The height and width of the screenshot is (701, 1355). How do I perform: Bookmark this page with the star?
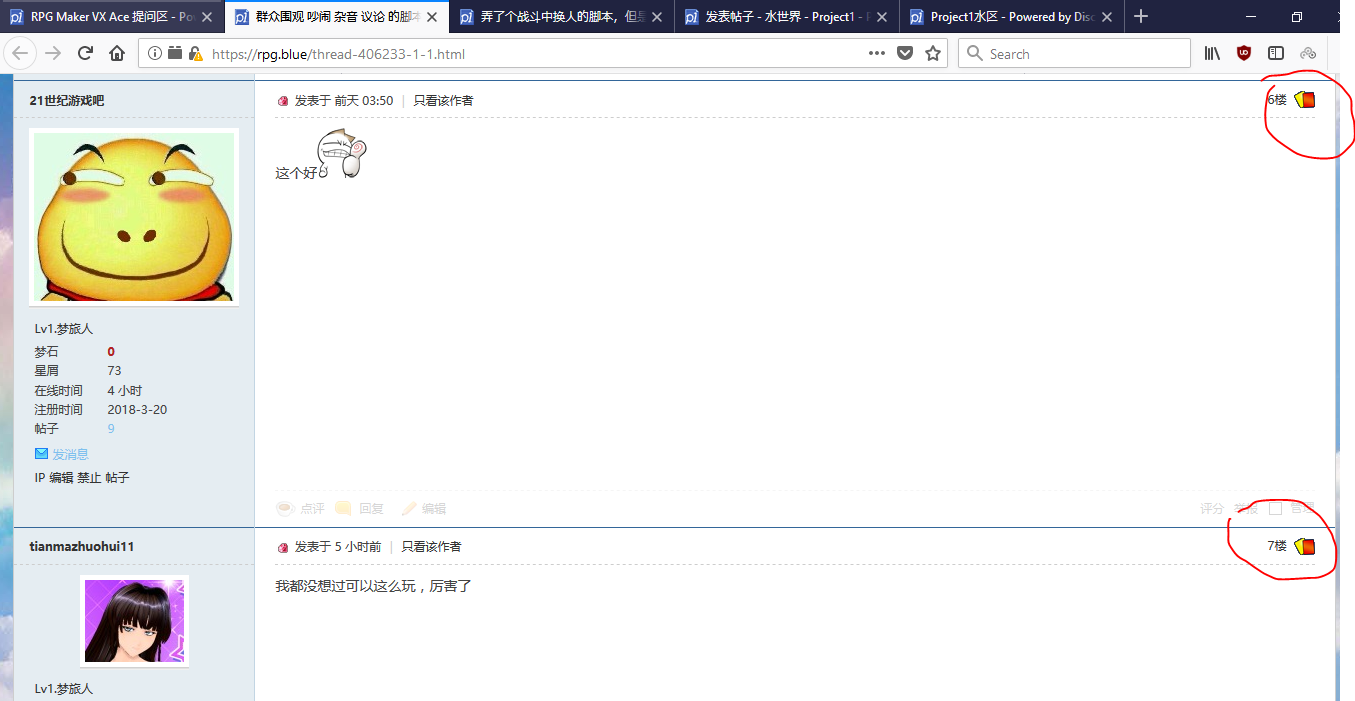(x=933, y=54)
